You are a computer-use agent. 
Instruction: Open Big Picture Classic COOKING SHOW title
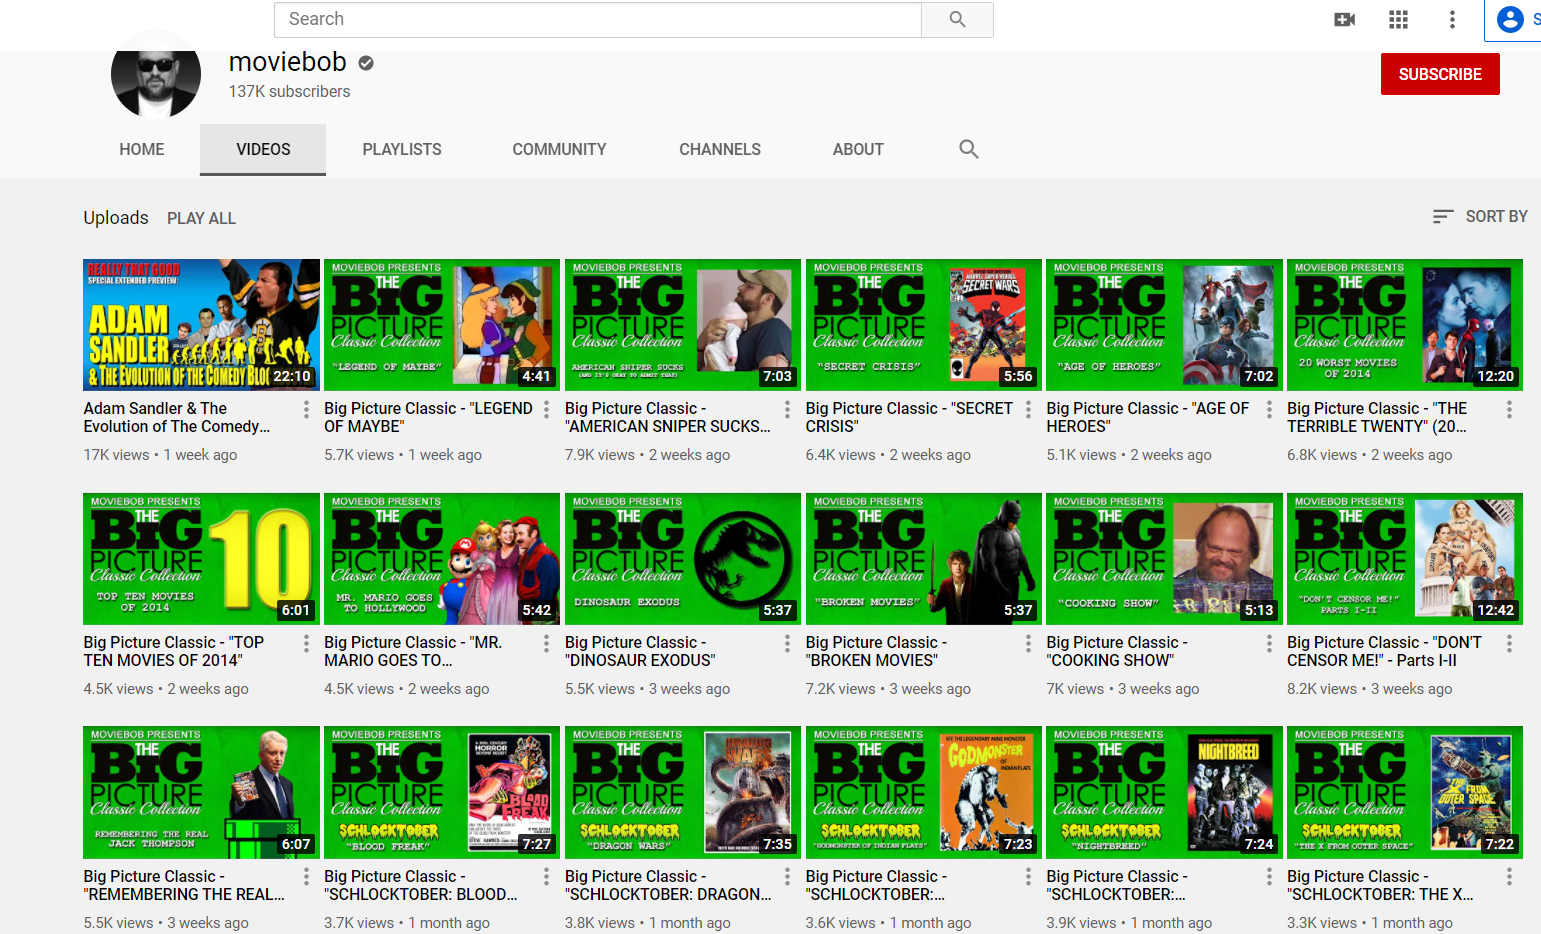(x=1117, y=651)
